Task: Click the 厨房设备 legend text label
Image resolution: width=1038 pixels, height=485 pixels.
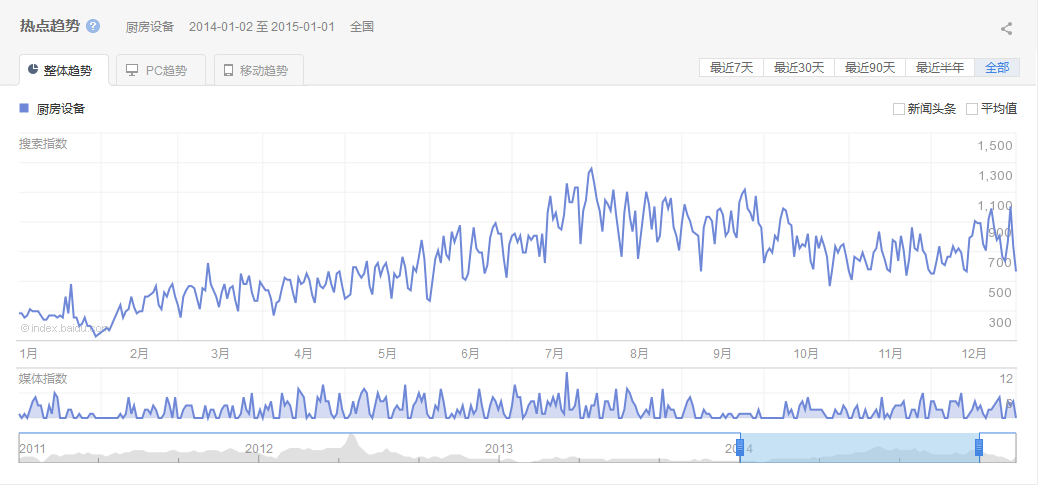Action: [61, 109]
